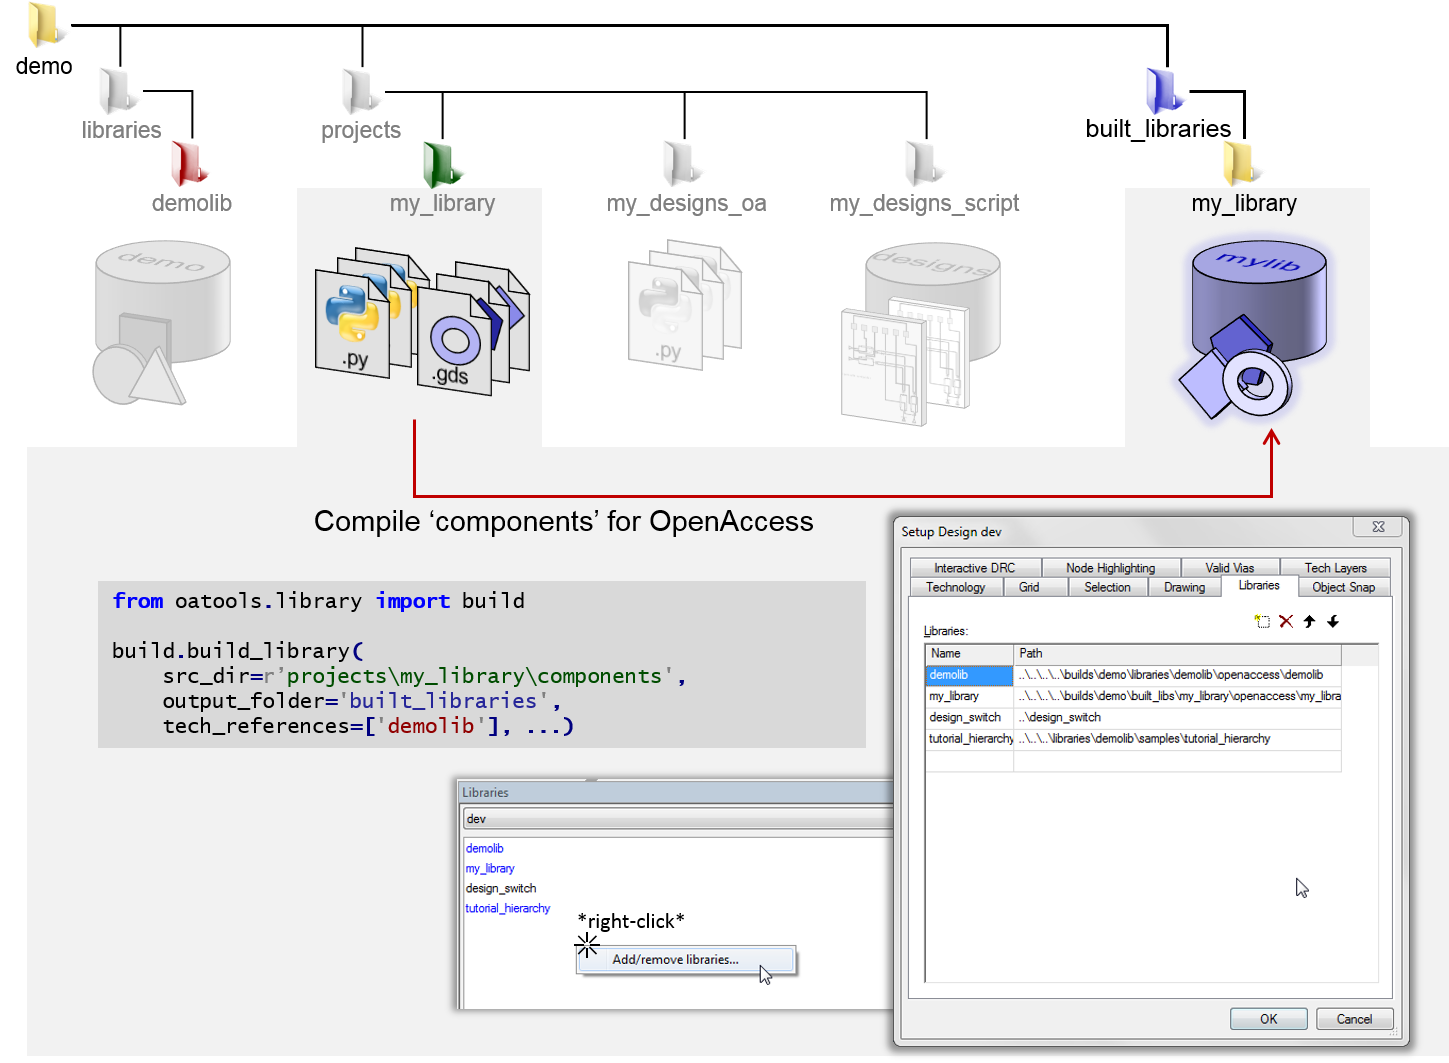Click the blue folder icon at top right
The width and height of the screenshot is (1449, 1063).
[x=1166, y=91]
